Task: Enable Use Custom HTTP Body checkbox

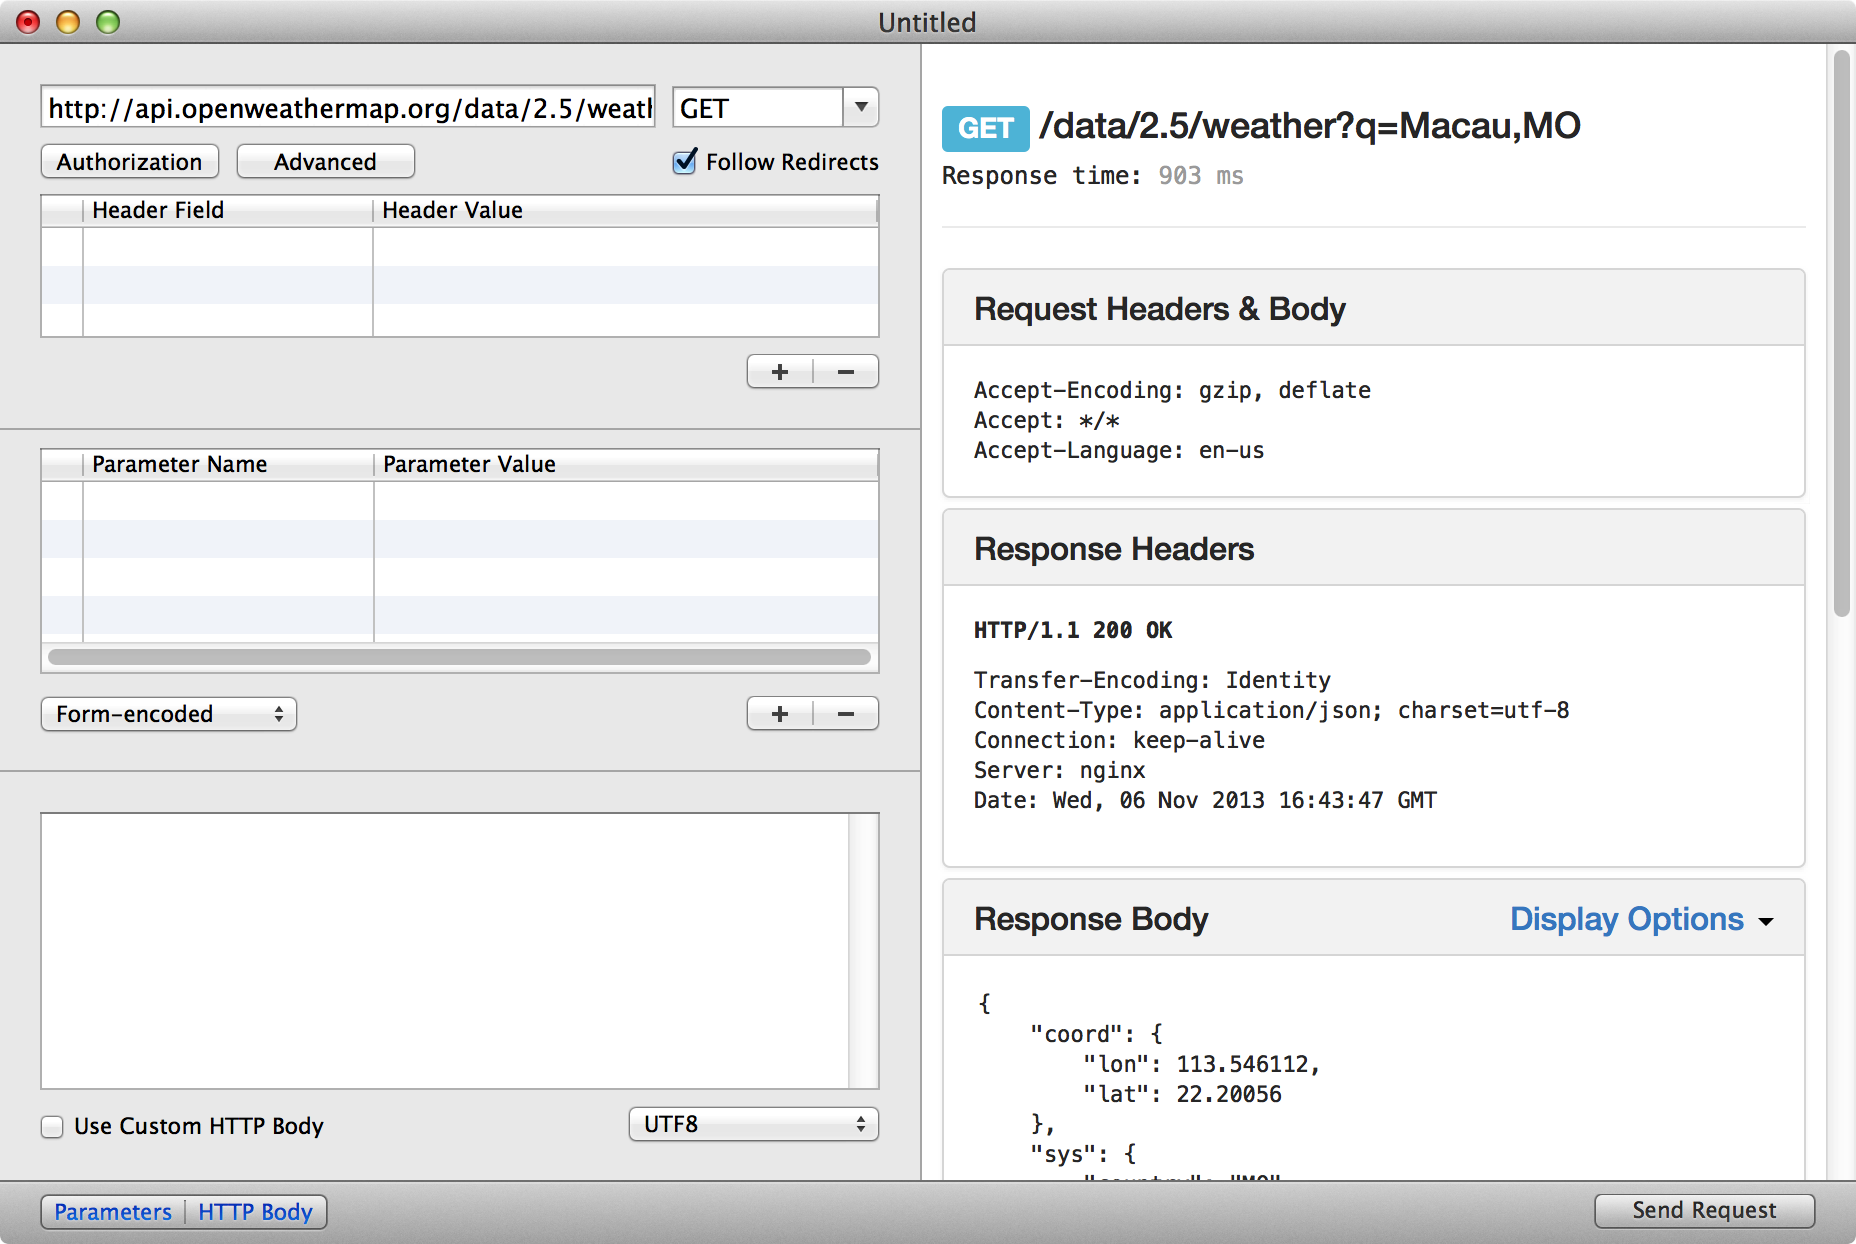Action: pyautogui.click(x=52, y=1127)
